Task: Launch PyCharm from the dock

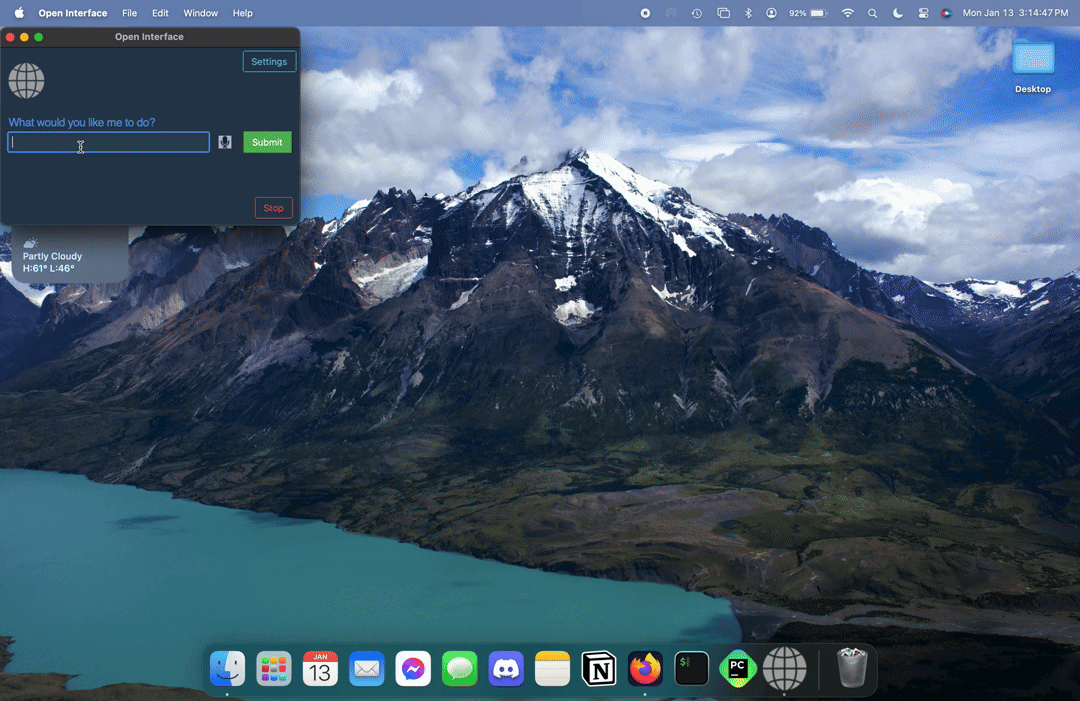Action: click(x=738, y=669)
